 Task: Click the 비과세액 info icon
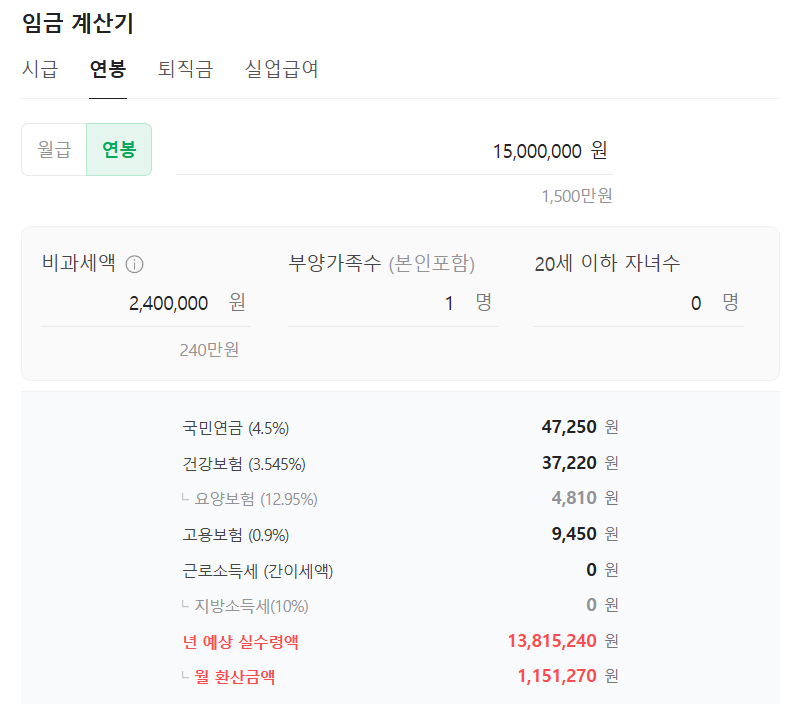pyautogui.click(x=134, y=264)
